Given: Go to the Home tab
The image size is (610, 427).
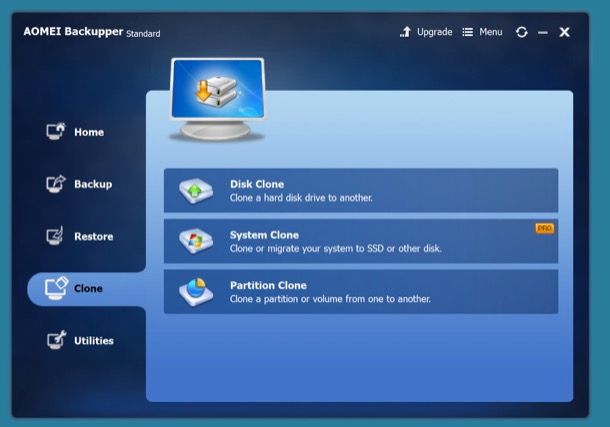Looking at the screenshot, I should (89, 132).
